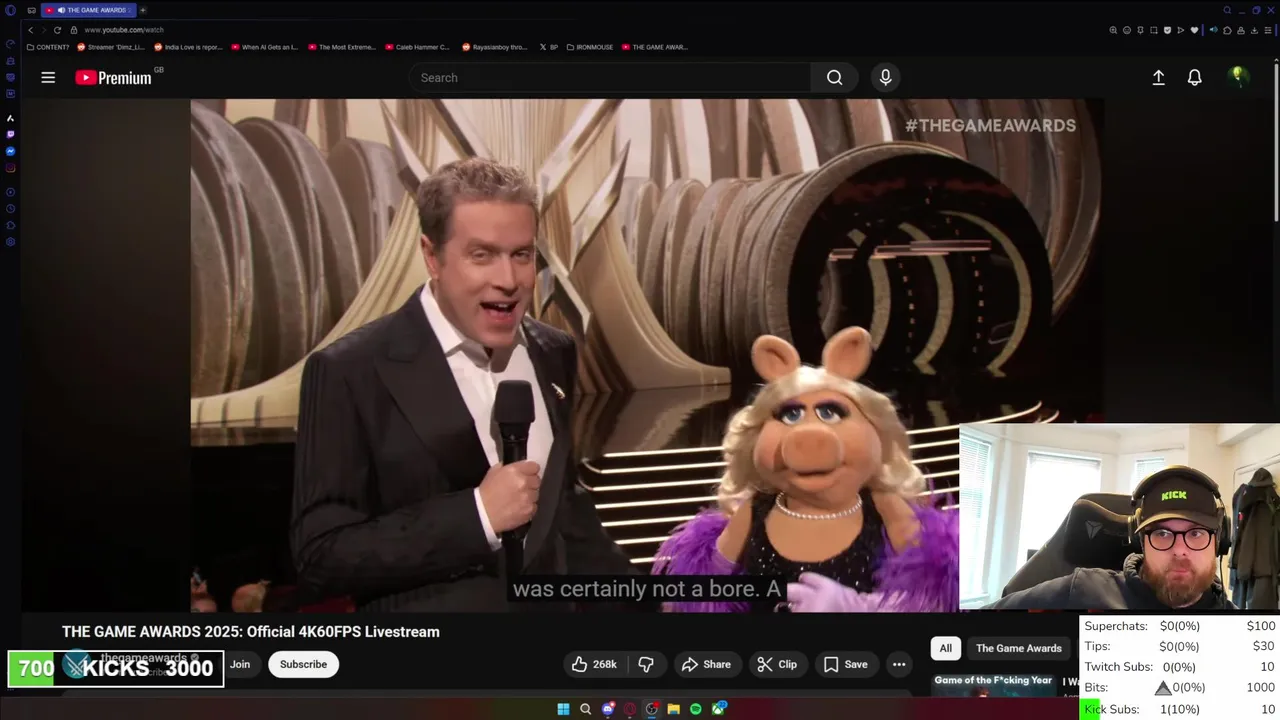Click the www.youtube.com/watch address bar
This screenshot has width=1280, height=720.
[123, 30]
